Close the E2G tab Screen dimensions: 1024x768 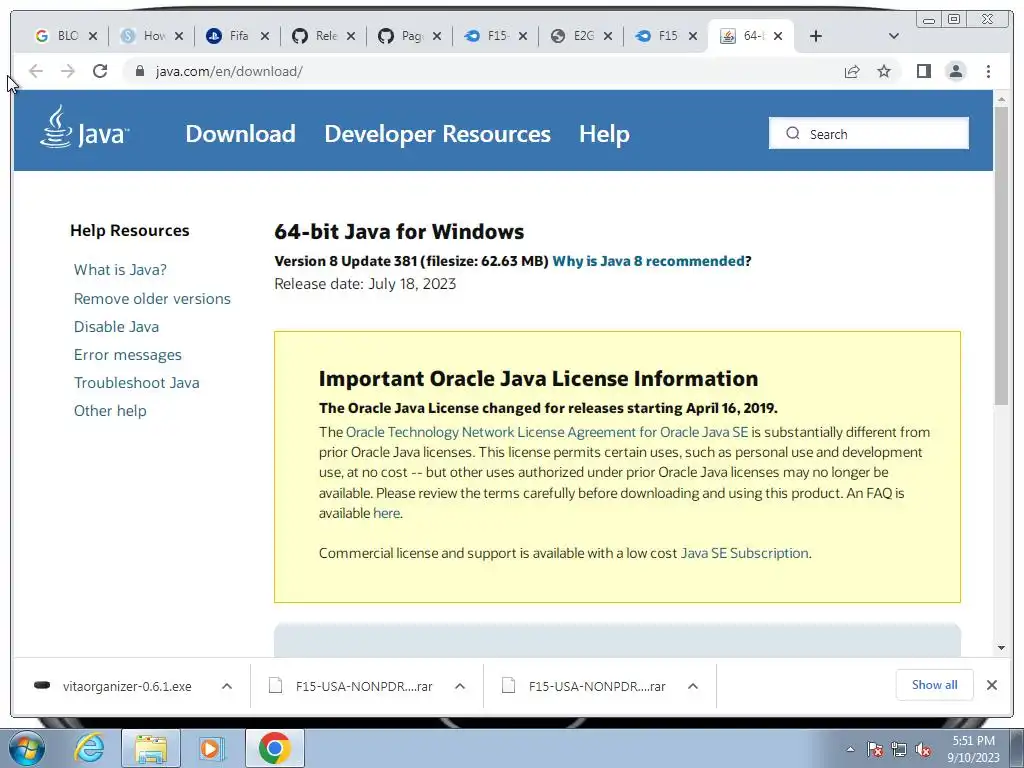[608, 36]
